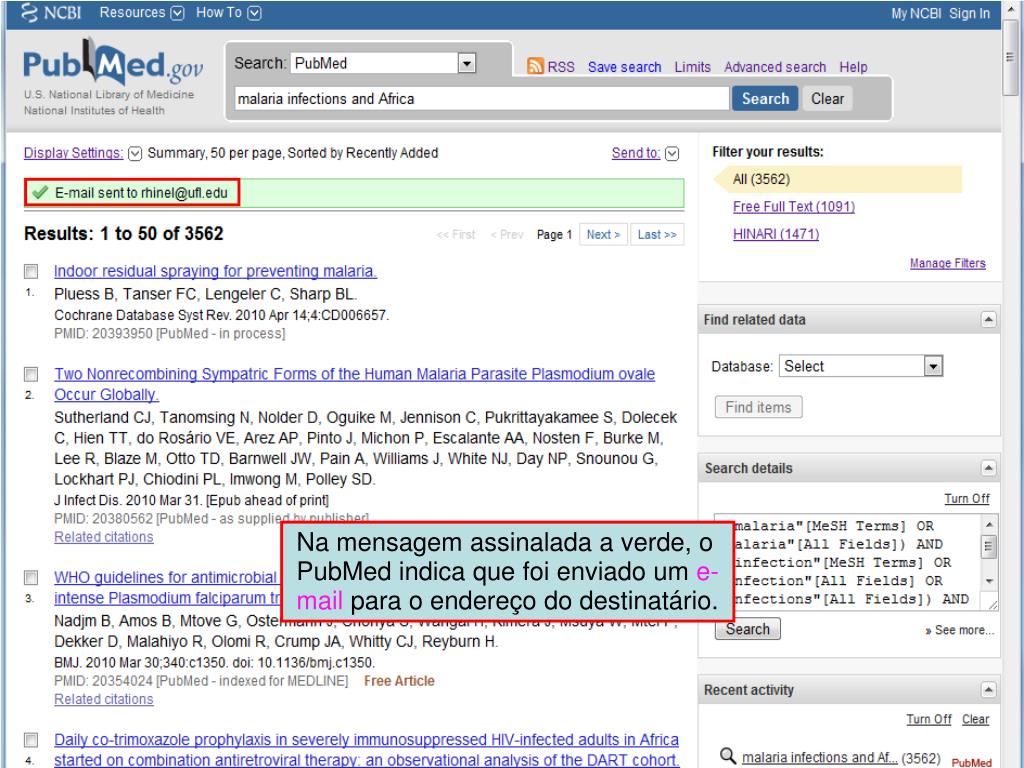Viewport: 1024px width, 768px height.
Task: Go to Next results page
Action: click(603, 234)
